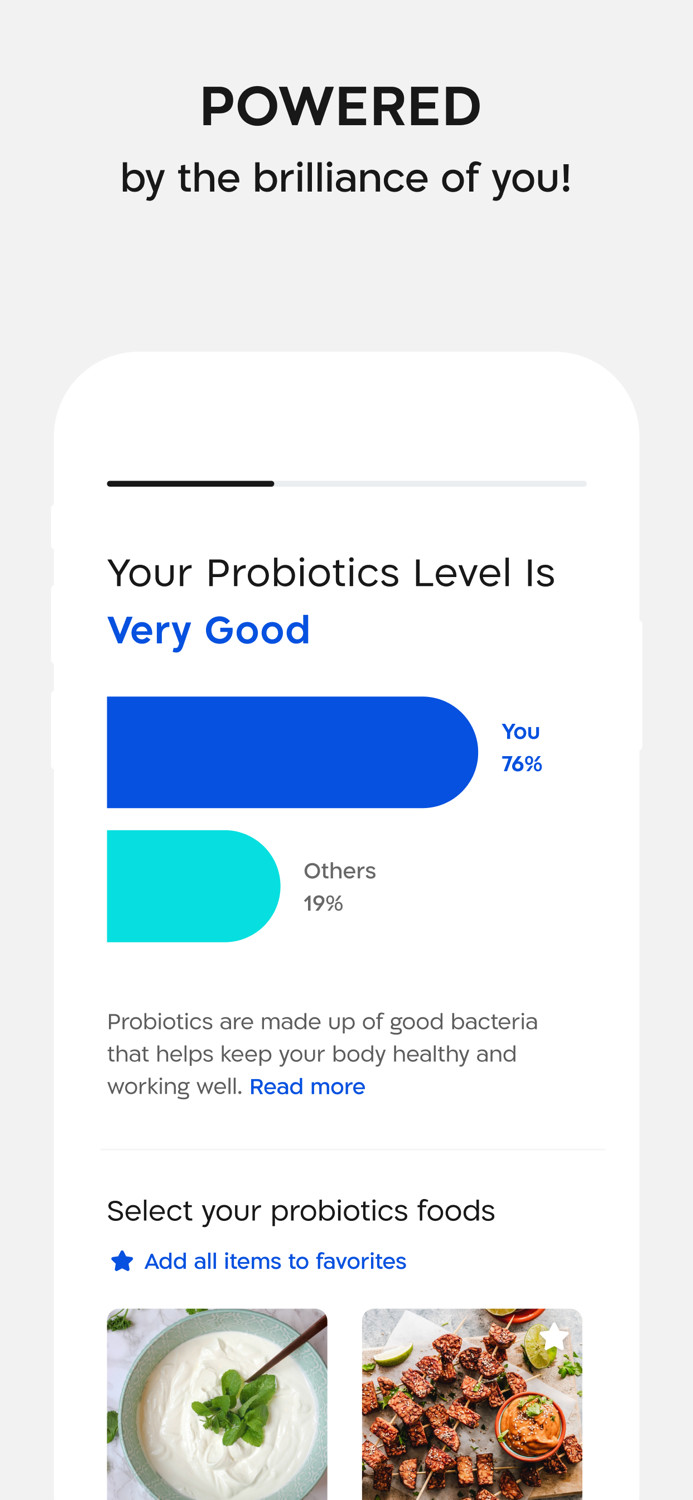
Task: Switch to the second progress step
Action: pyautogui.click(x=430, y=483)
